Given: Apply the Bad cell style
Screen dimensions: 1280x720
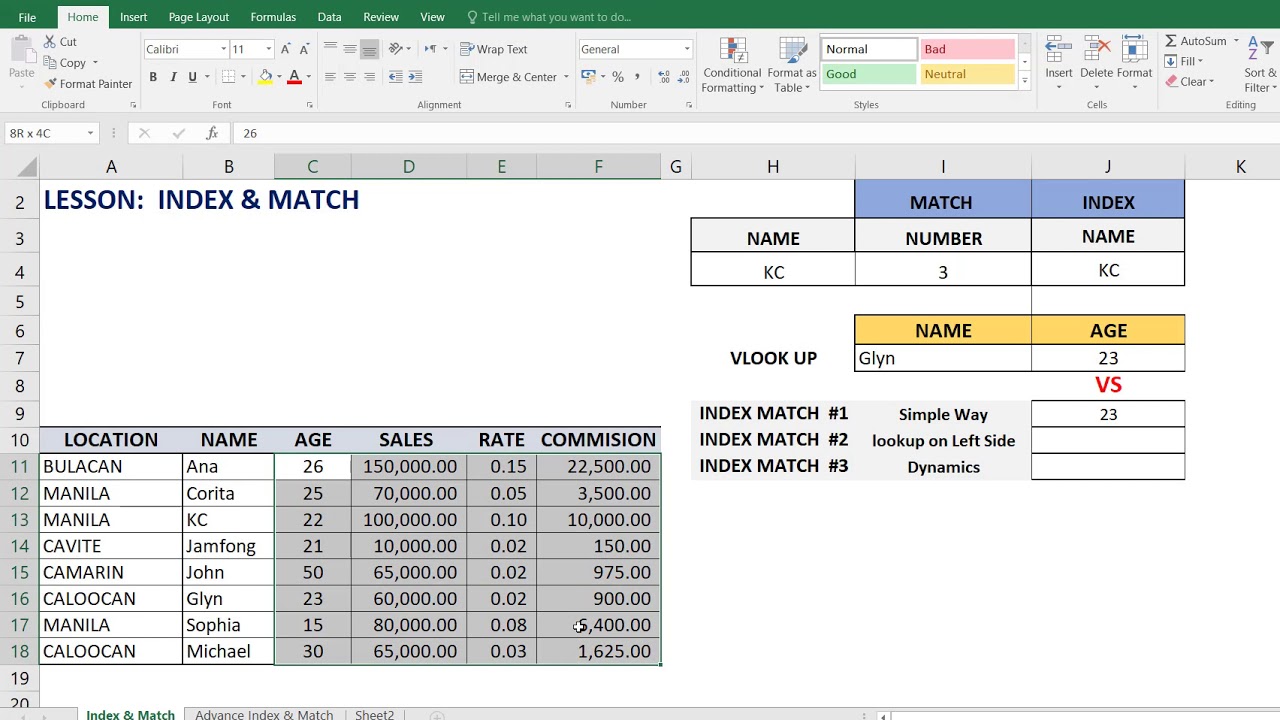Looking at the screenshot, I should pos(967,49).
